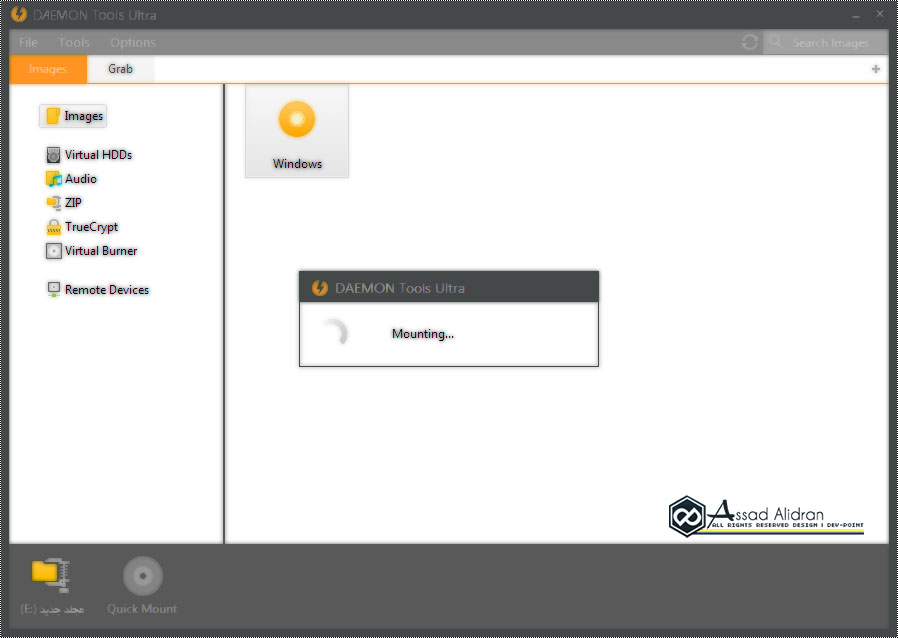The height and width of the screenshot is (638, 898).
Task: Open the Options menu
Action: click(133, 42)
